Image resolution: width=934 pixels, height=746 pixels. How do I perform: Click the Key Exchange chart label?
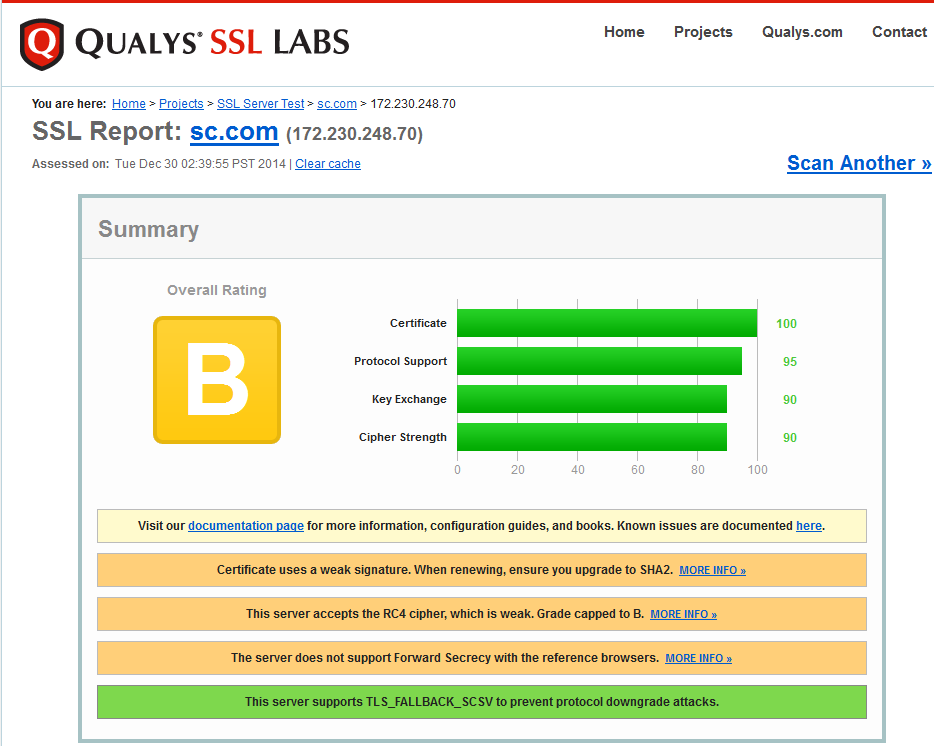click(x=409, y=399)
